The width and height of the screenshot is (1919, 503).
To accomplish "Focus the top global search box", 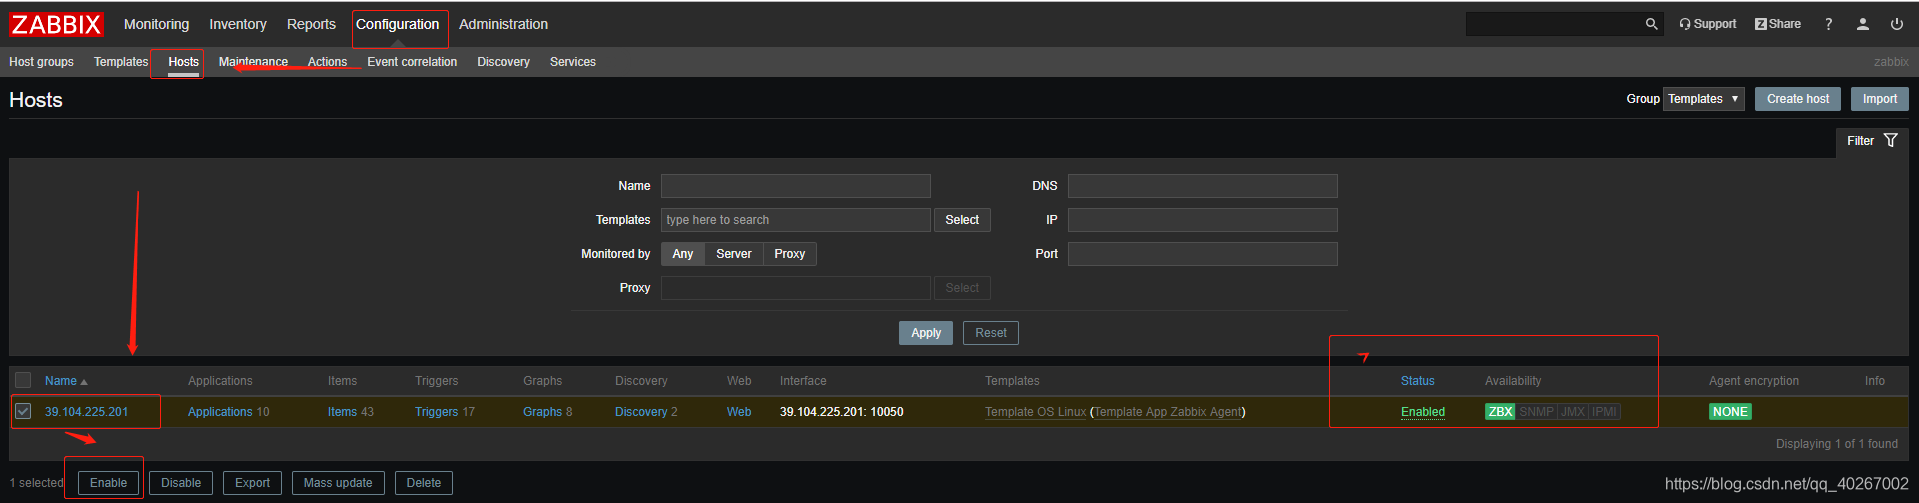I will pos(1554,24).
